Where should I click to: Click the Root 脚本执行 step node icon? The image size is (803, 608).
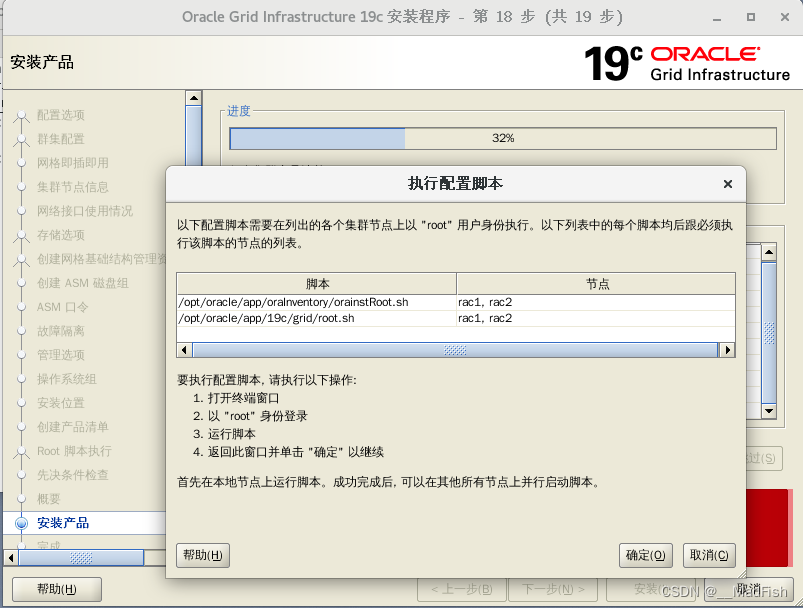(22, 451)
